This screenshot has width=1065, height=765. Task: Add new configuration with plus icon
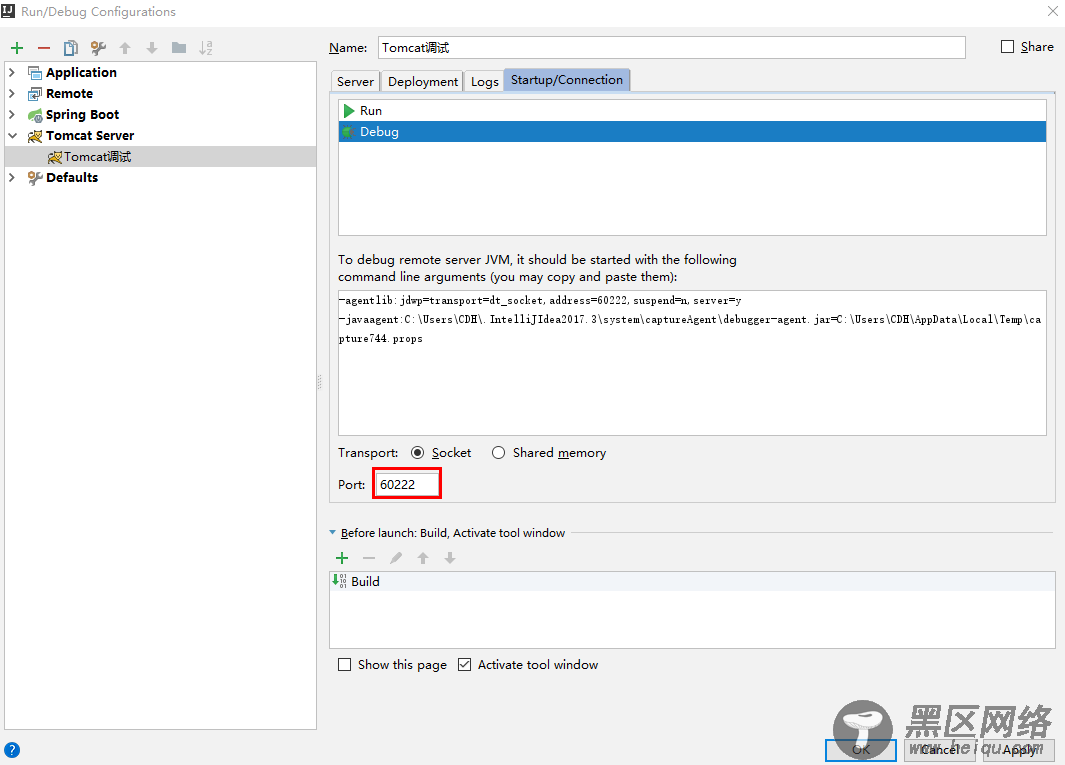17,48
